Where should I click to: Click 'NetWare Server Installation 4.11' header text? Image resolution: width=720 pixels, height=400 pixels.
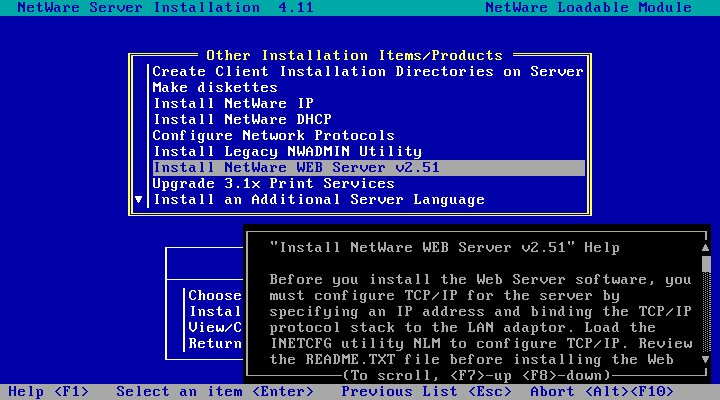(x=165, y=8)
